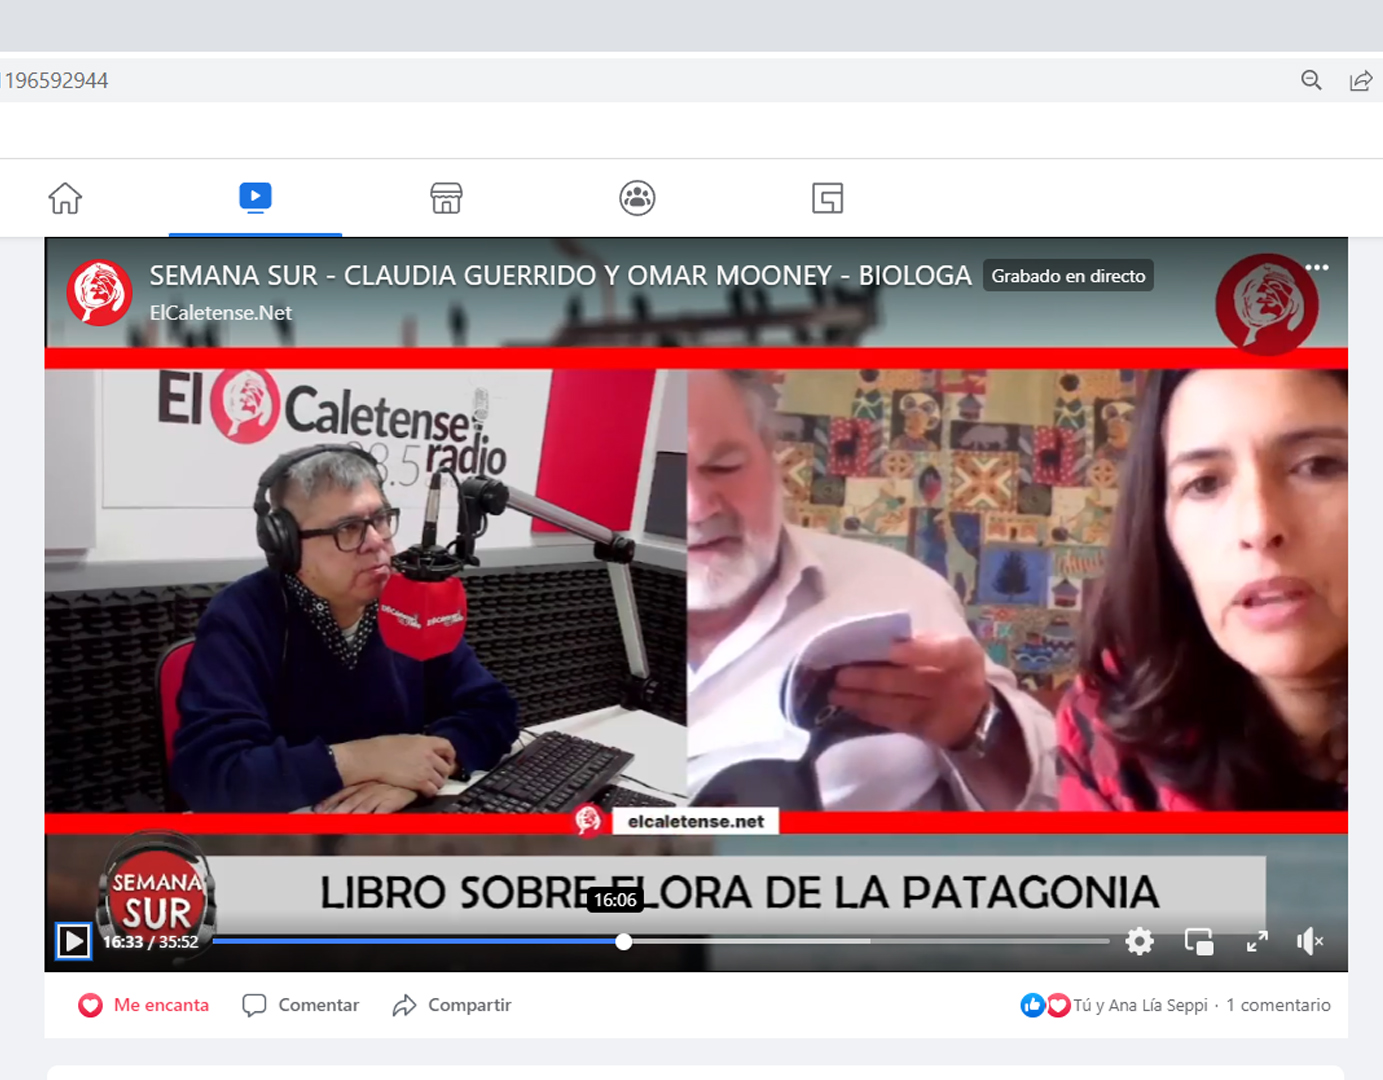This screenshot has height=1080, width=1383.
Task: Open the video options menu
Action: 1319,267
